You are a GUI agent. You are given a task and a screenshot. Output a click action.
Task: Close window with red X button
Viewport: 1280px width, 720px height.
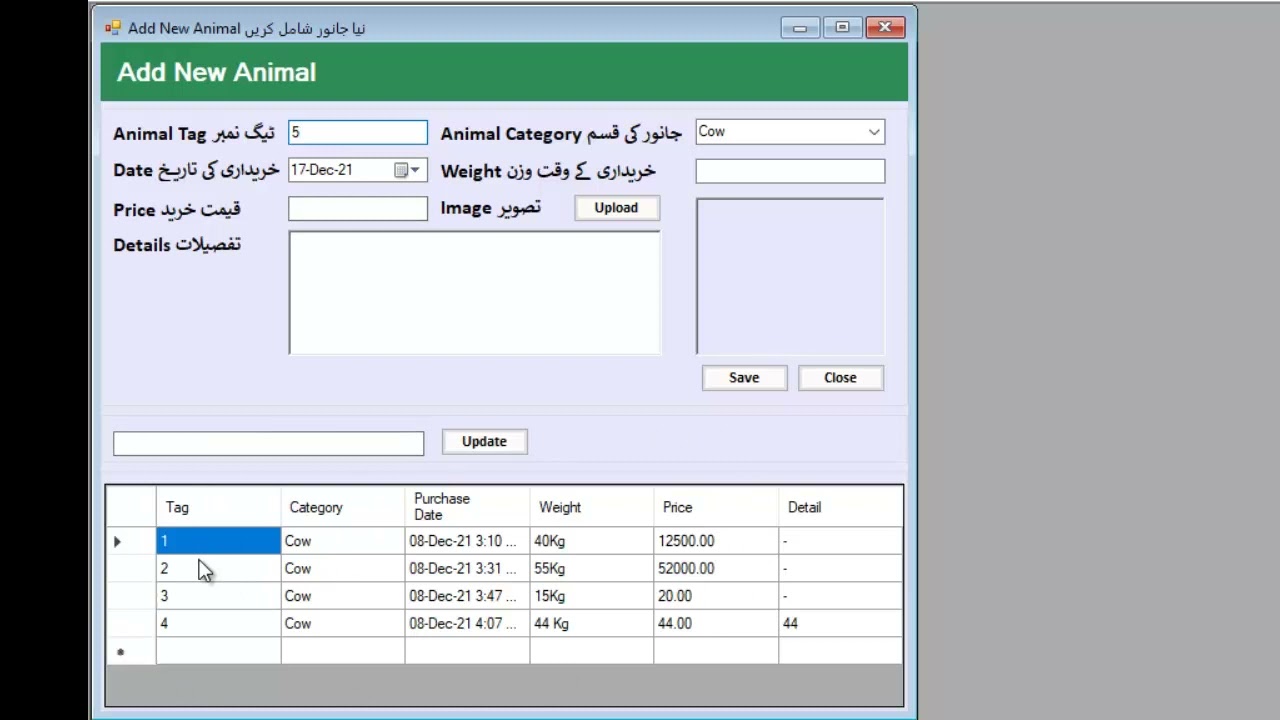click(885, 28)
